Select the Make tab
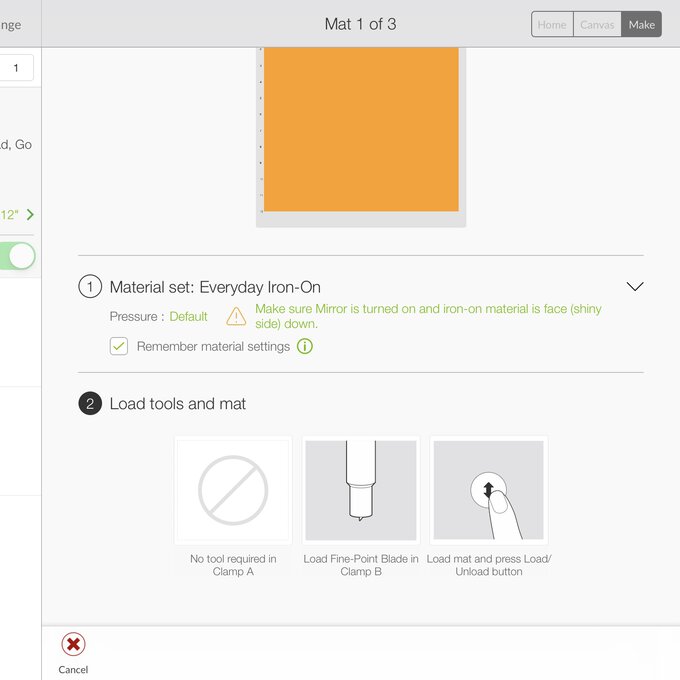 click(x=641, y=24)
